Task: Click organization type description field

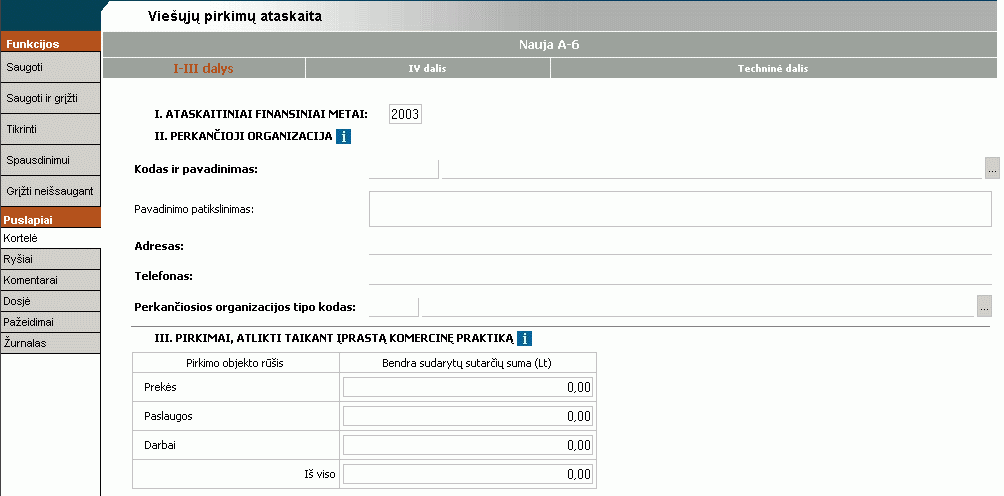Action: (x=697, y=307)
